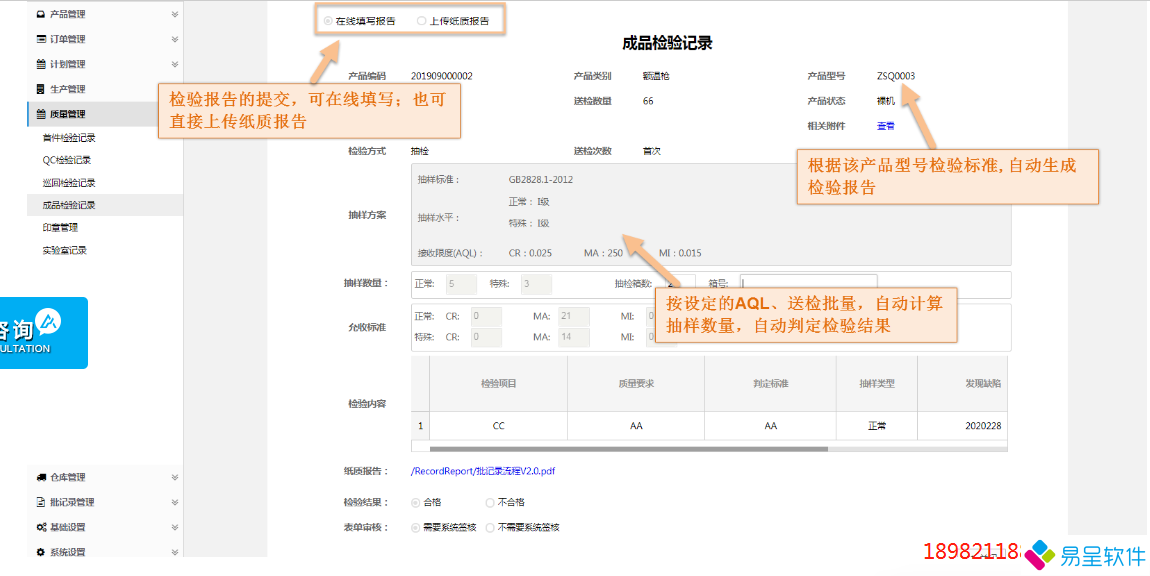The image size is (1150, 576).
Task: Click the 正常 row CR acceptance field
Action: [x=486, y=317]
